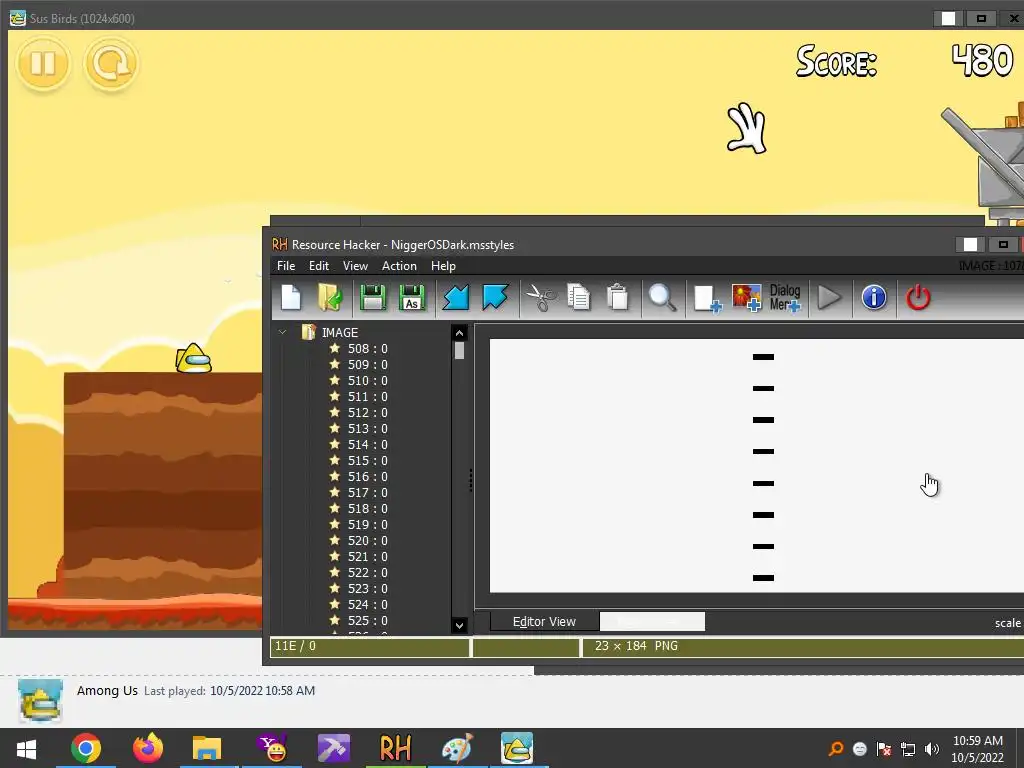Select resource 510 : 0

368,381
